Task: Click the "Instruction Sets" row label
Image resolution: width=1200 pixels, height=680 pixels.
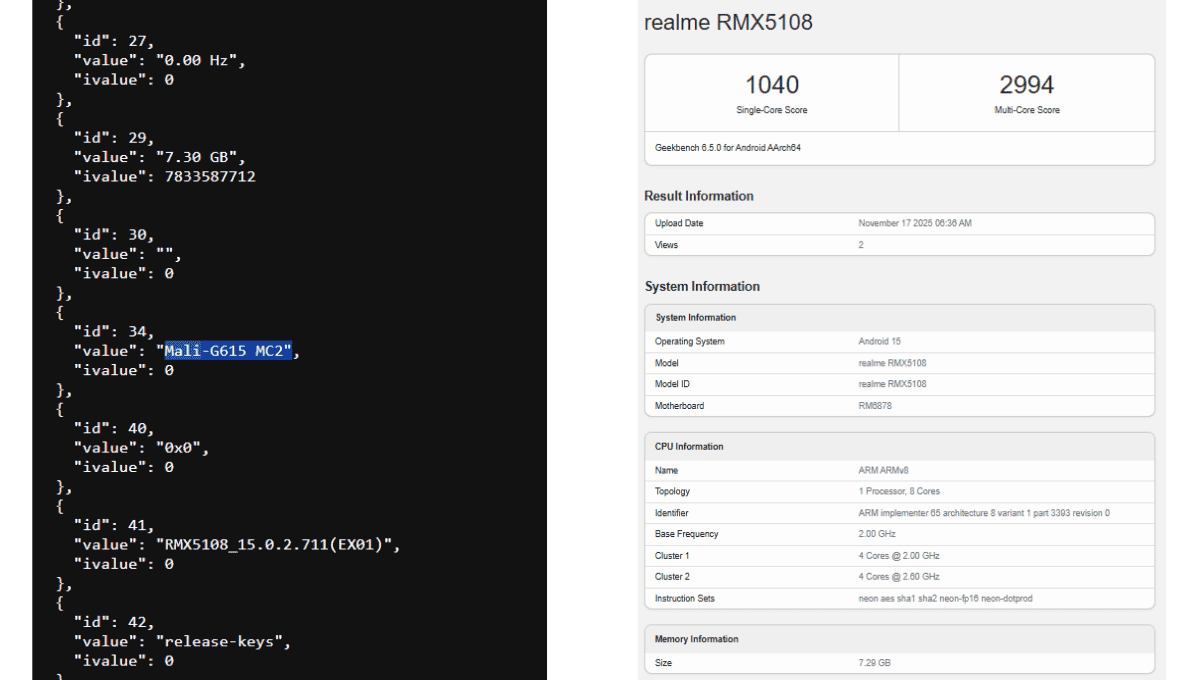Action: click(685, 599)
